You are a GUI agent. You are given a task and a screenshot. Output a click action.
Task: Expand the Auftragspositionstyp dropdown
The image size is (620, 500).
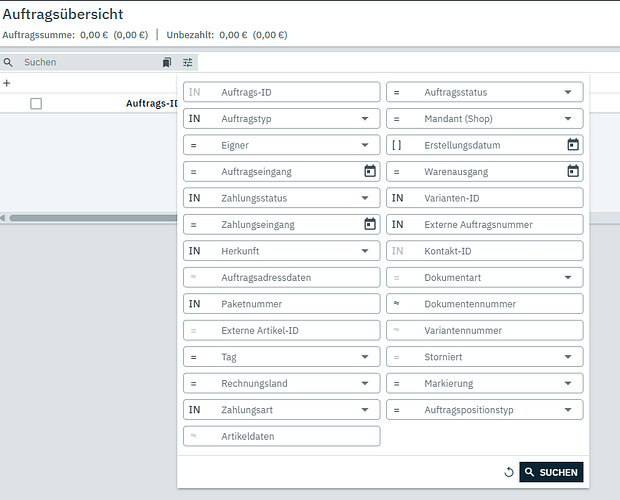[568, 410]
